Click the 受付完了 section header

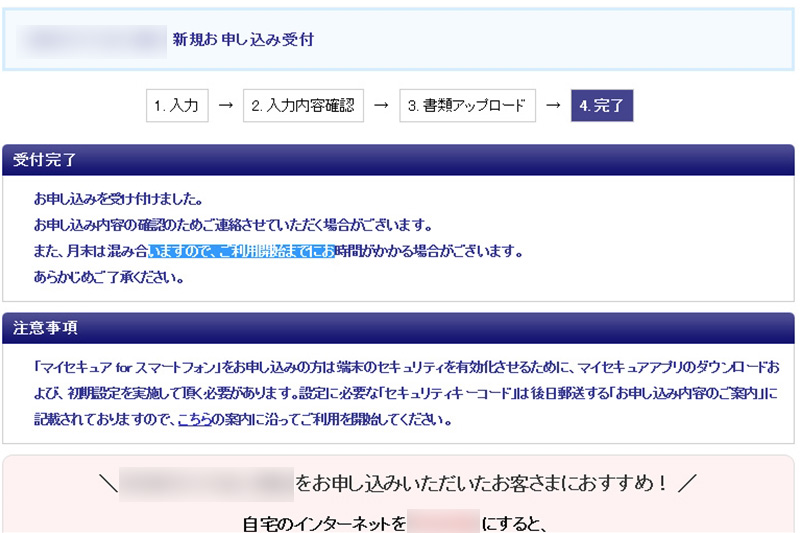[398, 160]
